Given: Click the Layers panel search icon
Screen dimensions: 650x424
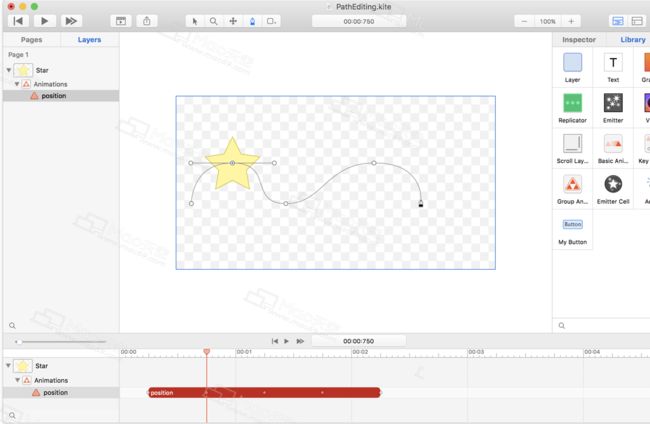Looking at the screenshot, I should point(12,325).
